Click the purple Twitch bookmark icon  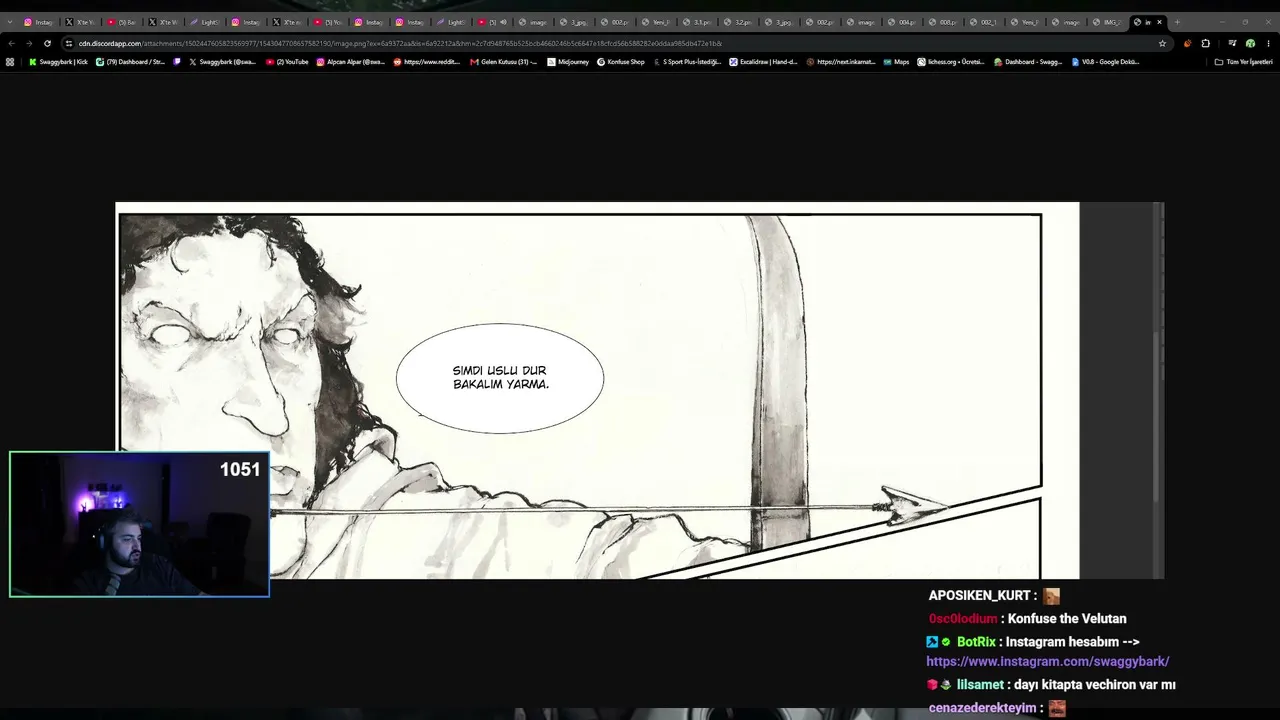(x=177, y=62)
